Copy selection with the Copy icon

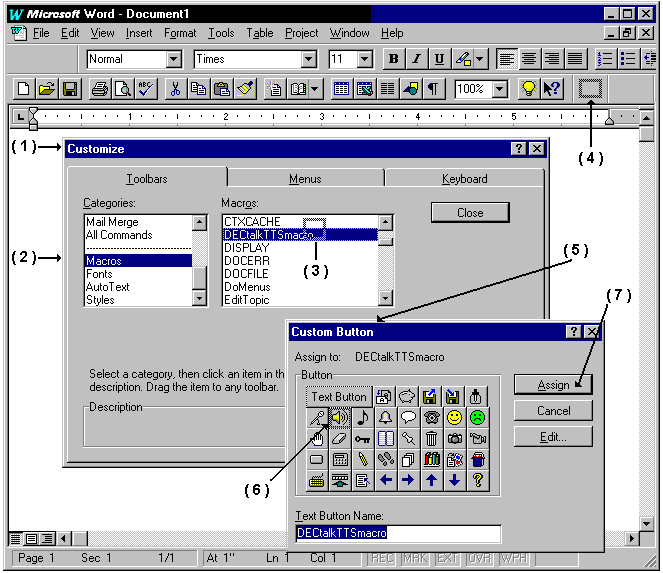coord(198,89)
